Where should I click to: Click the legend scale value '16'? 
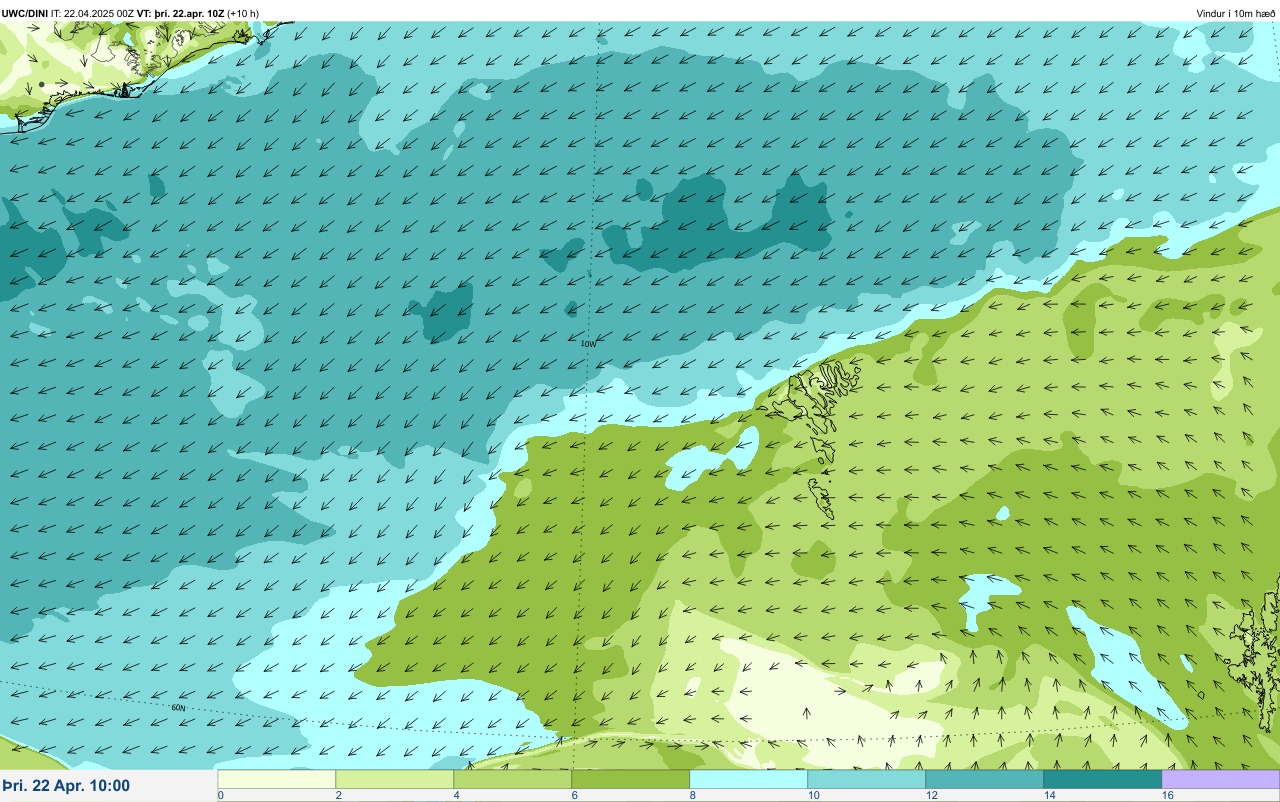(x=1168, y=795)
